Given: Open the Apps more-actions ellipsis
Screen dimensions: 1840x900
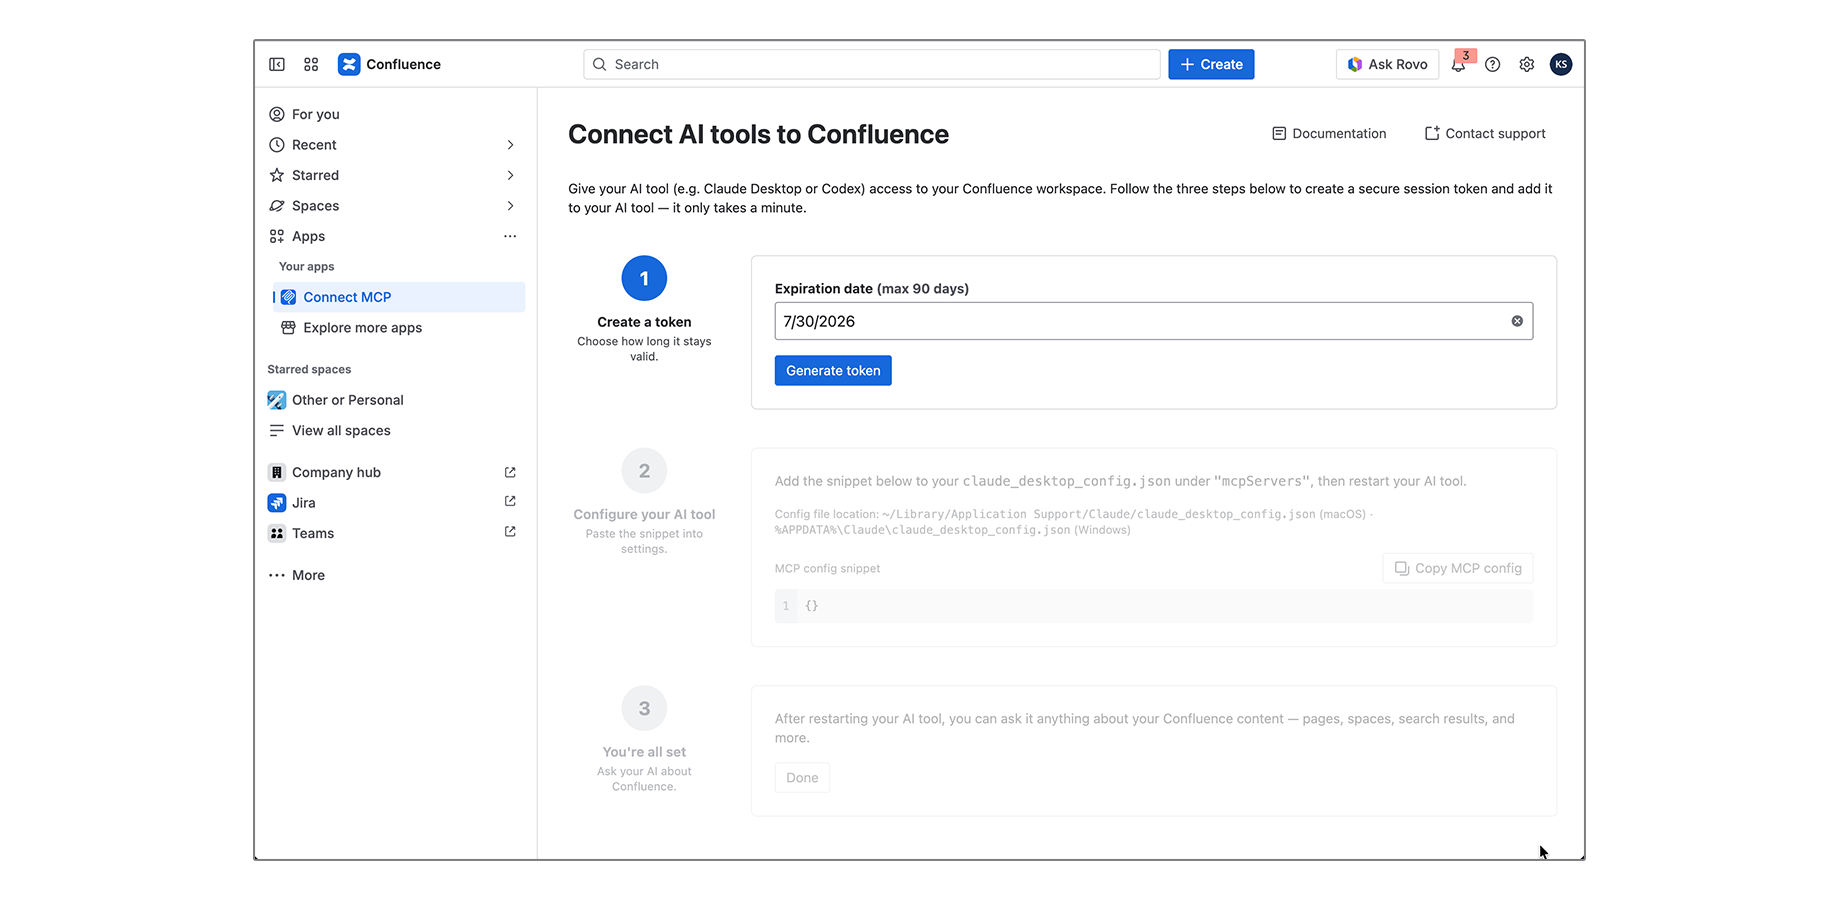Looking at the screenshot, I should [x=510, y=236].
